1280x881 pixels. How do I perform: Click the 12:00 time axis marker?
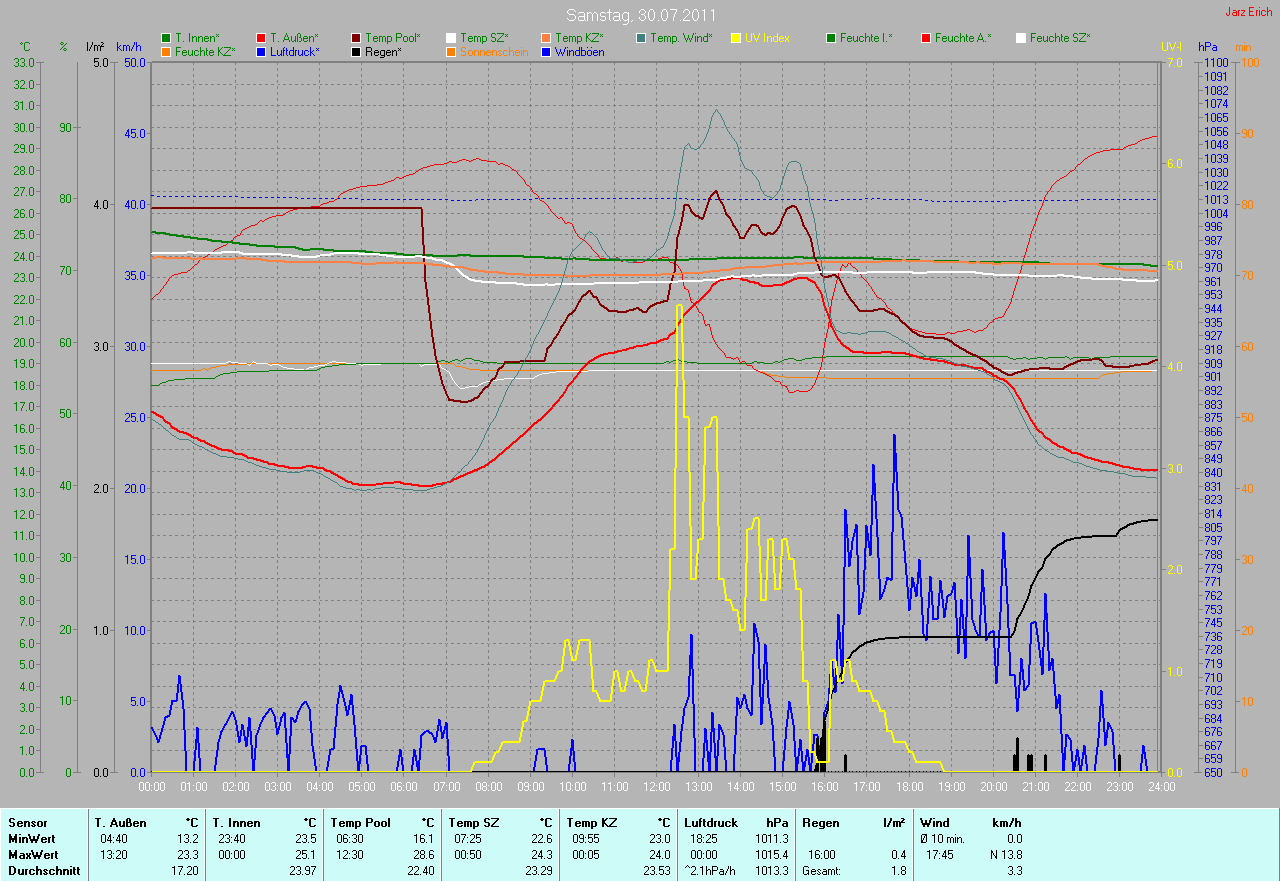[656, 787]
